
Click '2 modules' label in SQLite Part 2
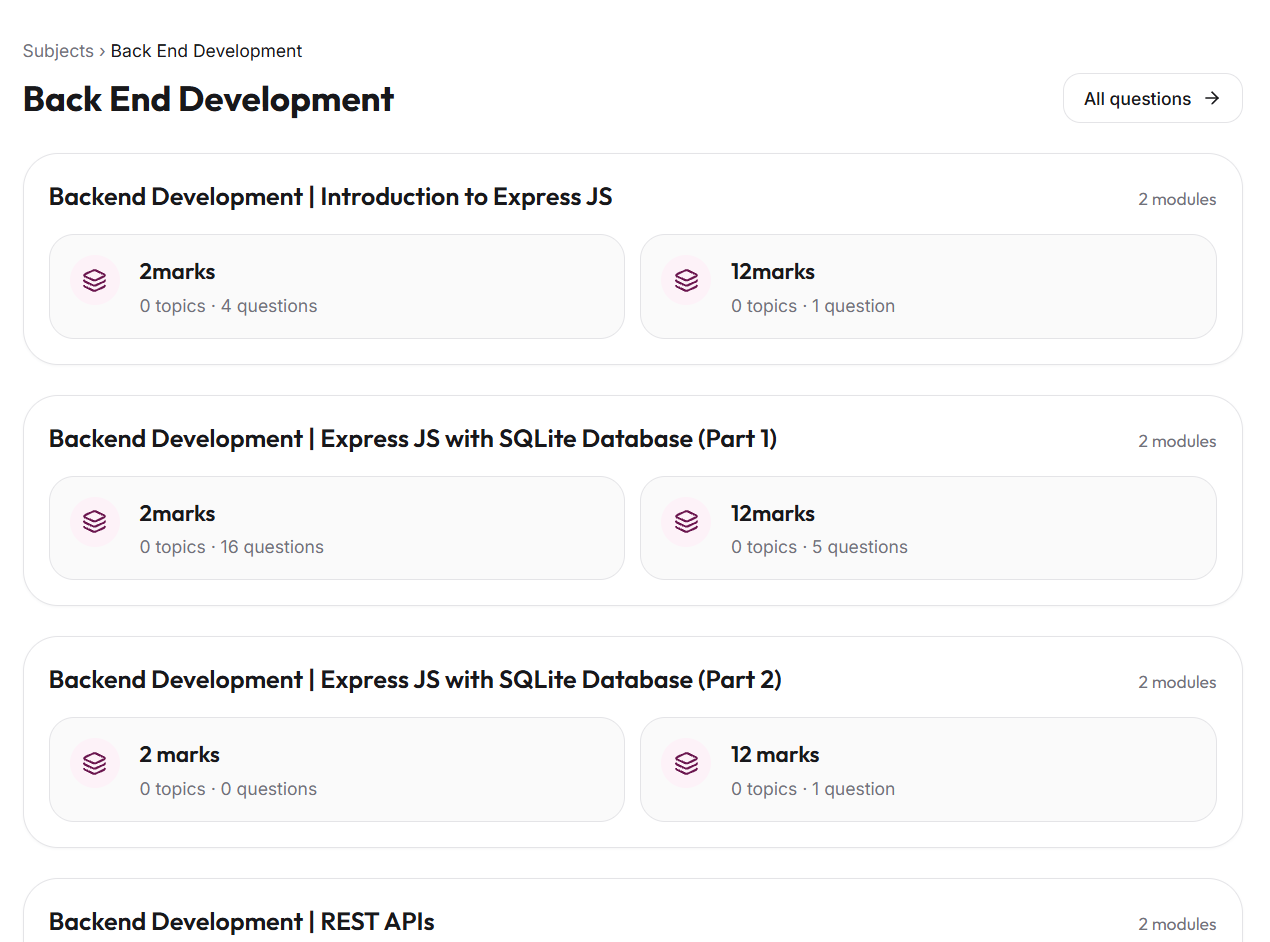(x=1177, y=682)
